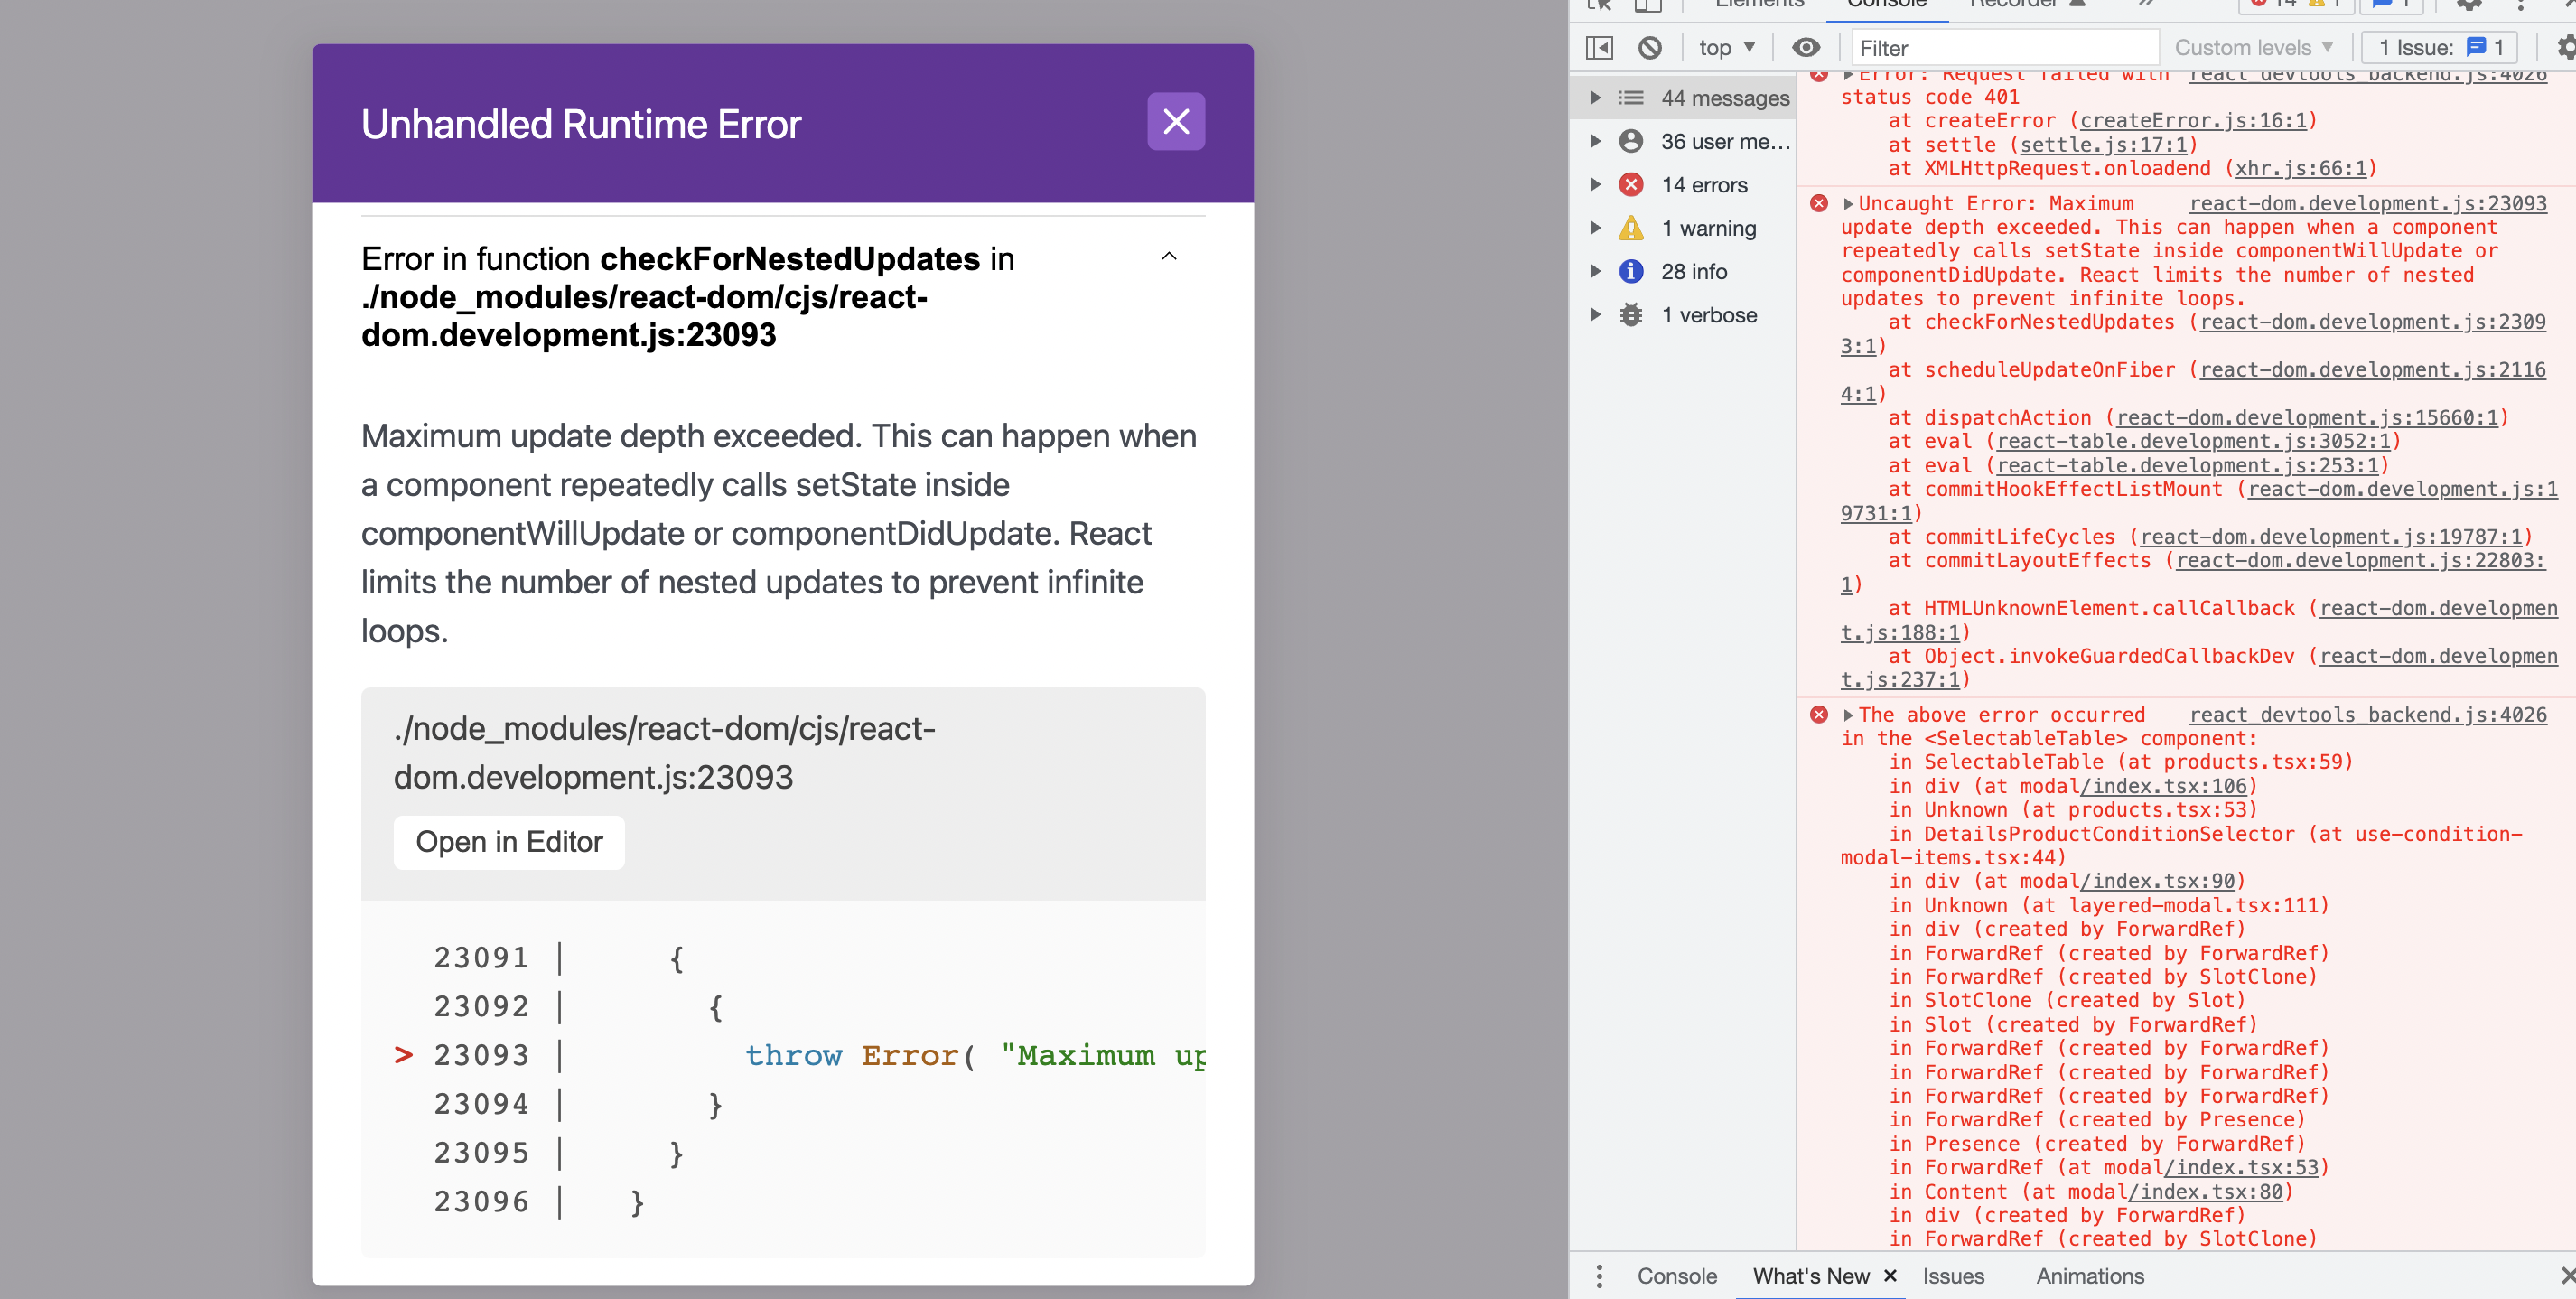Open react-dom.development.js:15660:1 dispatchAction link
Viewport: 2576px width, 1299px height.
click(2306, 418)
